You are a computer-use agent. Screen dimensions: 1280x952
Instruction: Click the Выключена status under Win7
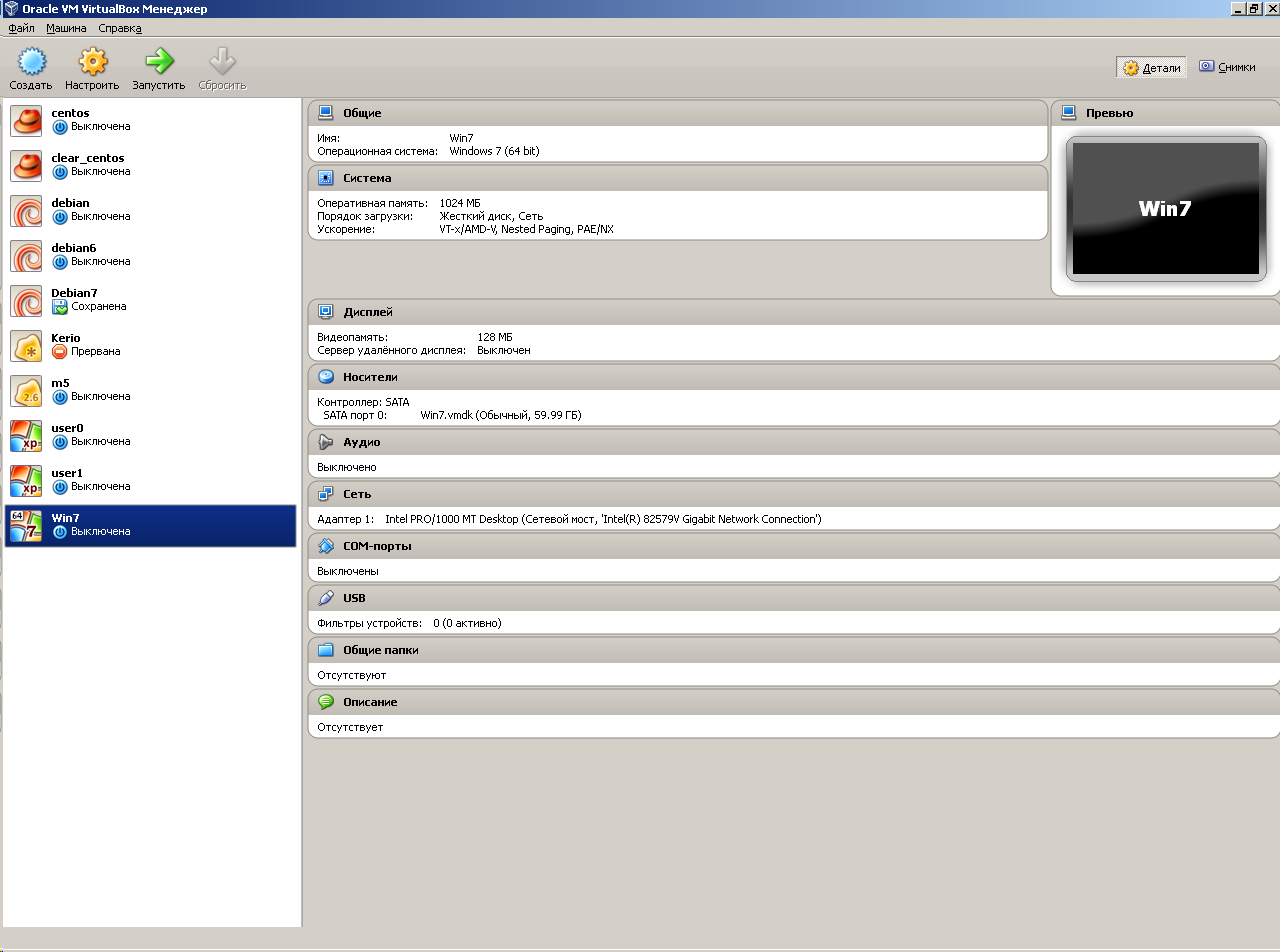coord(100,532)
